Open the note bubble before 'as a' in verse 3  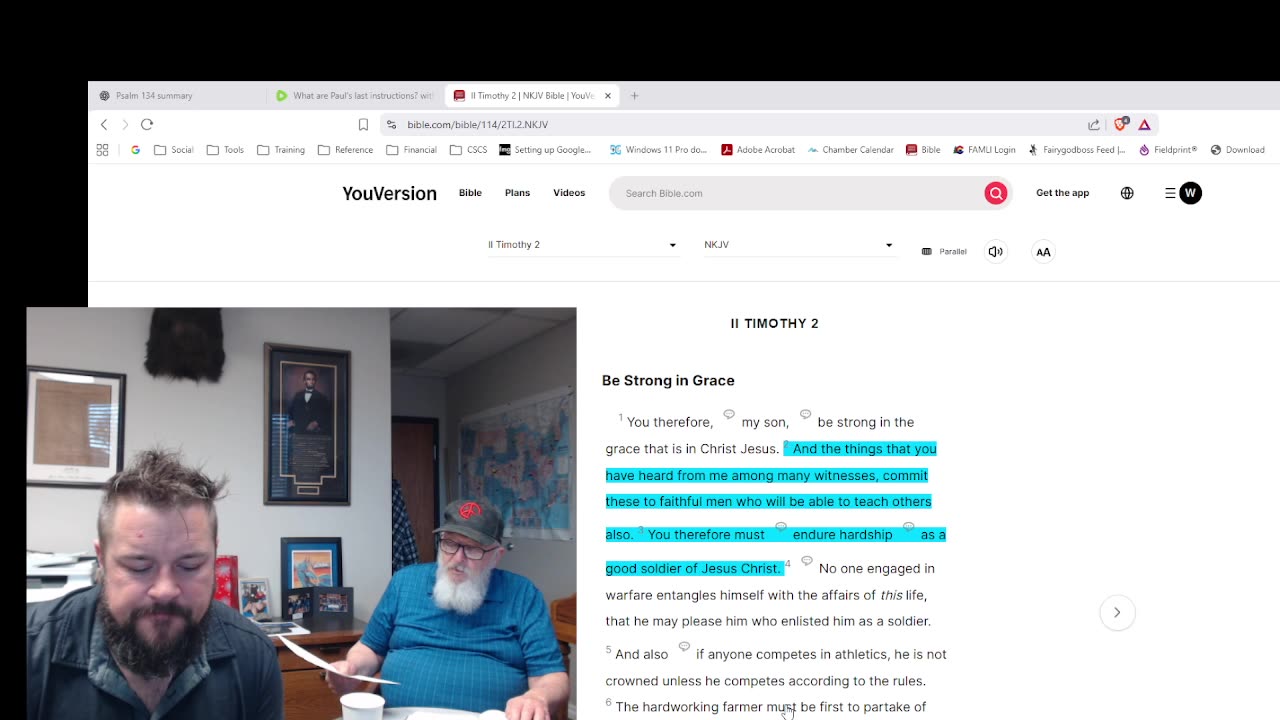[908, 527]
